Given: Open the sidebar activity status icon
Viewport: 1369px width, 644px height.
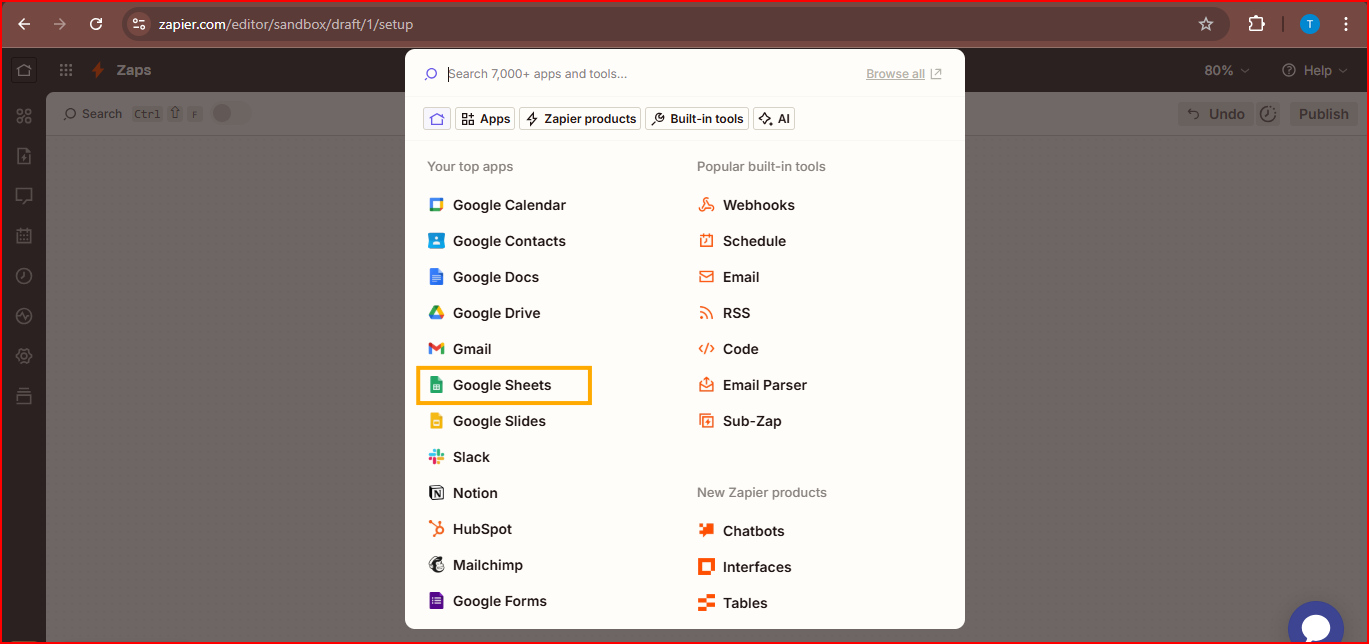Looking at the screenshot, I should pyautogui.click(x=24, y=316).
